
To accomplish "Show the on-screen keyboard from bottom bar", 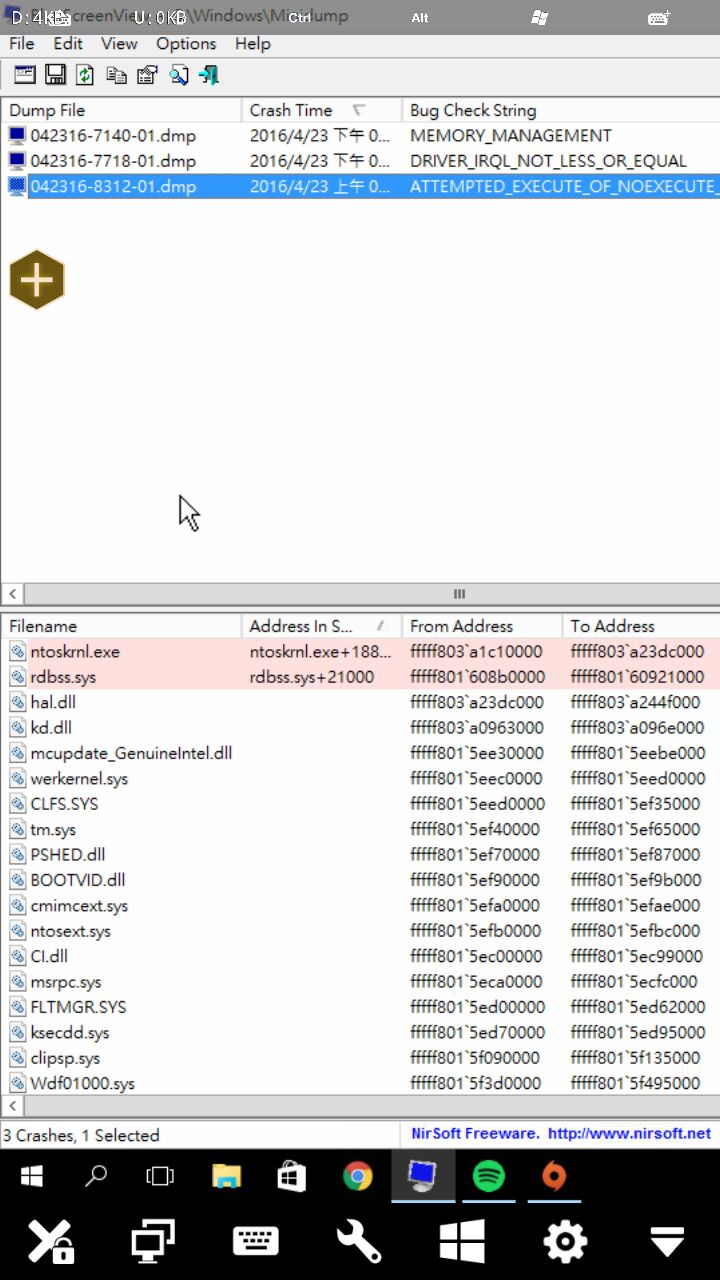I will tap(256, 1242).
